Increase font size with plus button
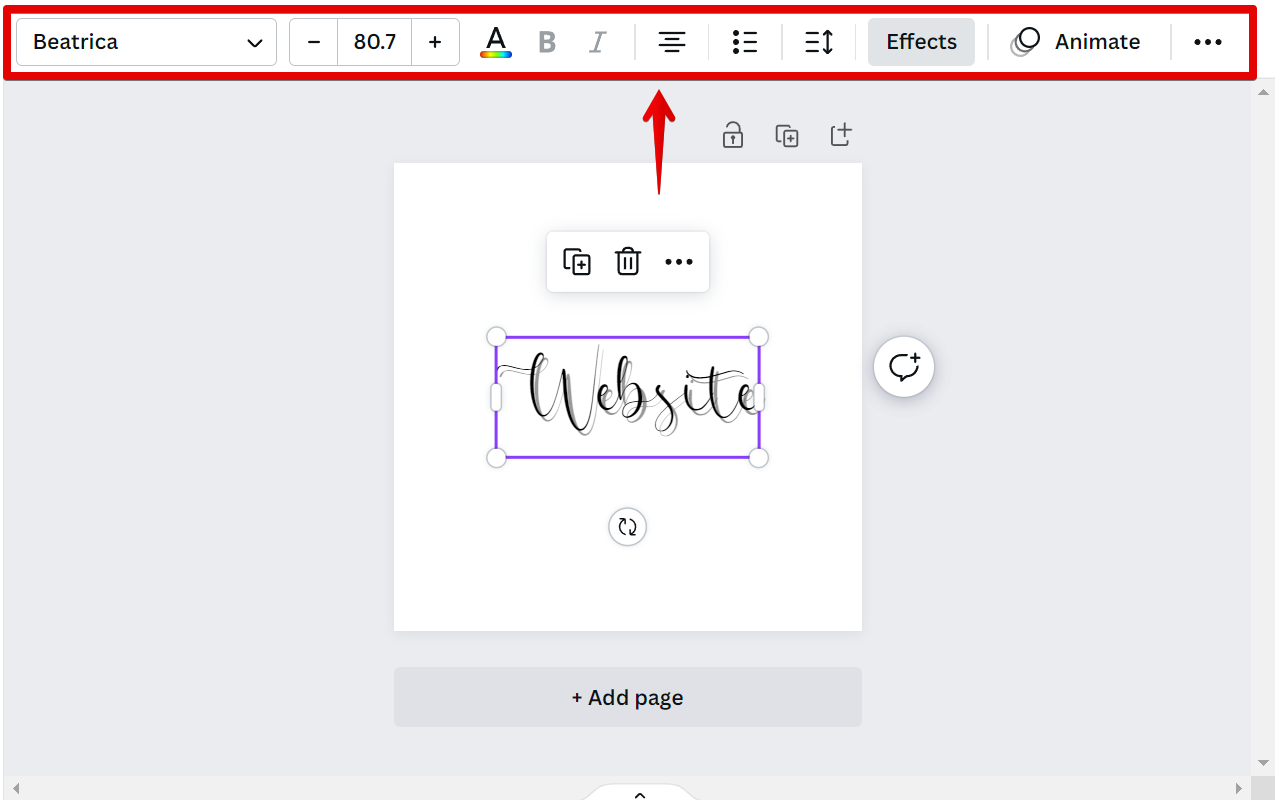Screen dimensions: 1275x800 (x=435, y=42)
